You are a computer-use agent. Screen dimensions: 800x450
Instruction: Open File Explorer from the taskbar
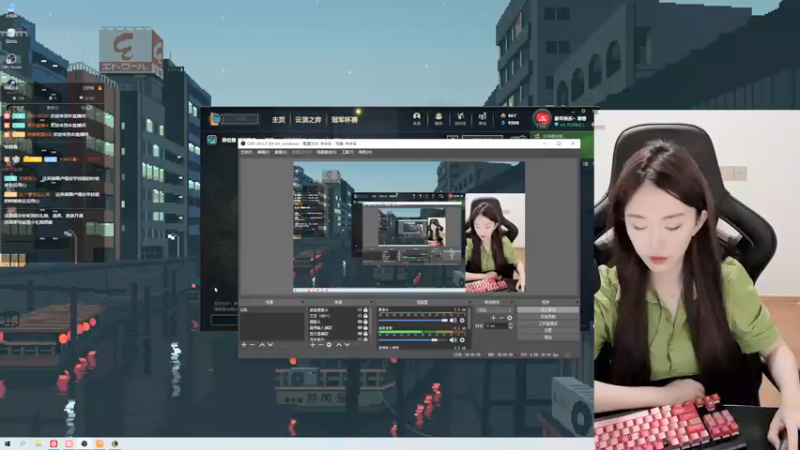coord(38,444)
